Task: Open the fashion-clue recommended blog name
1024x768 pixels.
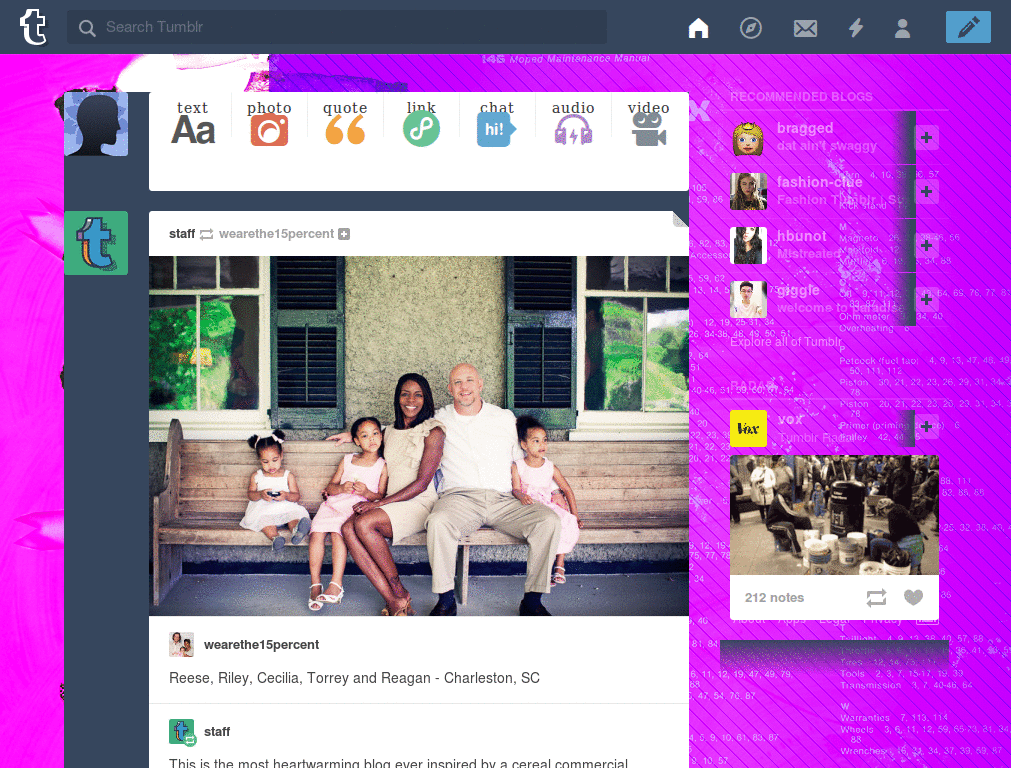Action: (x=819, y=182)
